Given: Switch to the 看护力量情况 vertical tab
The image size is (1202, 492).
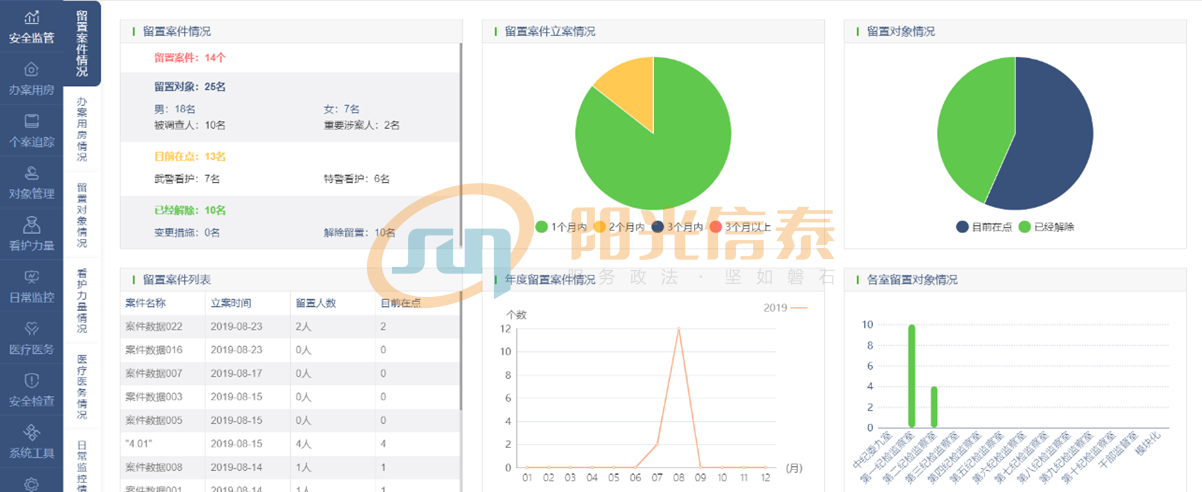Looking at the screenshot, I should (82, 300).
